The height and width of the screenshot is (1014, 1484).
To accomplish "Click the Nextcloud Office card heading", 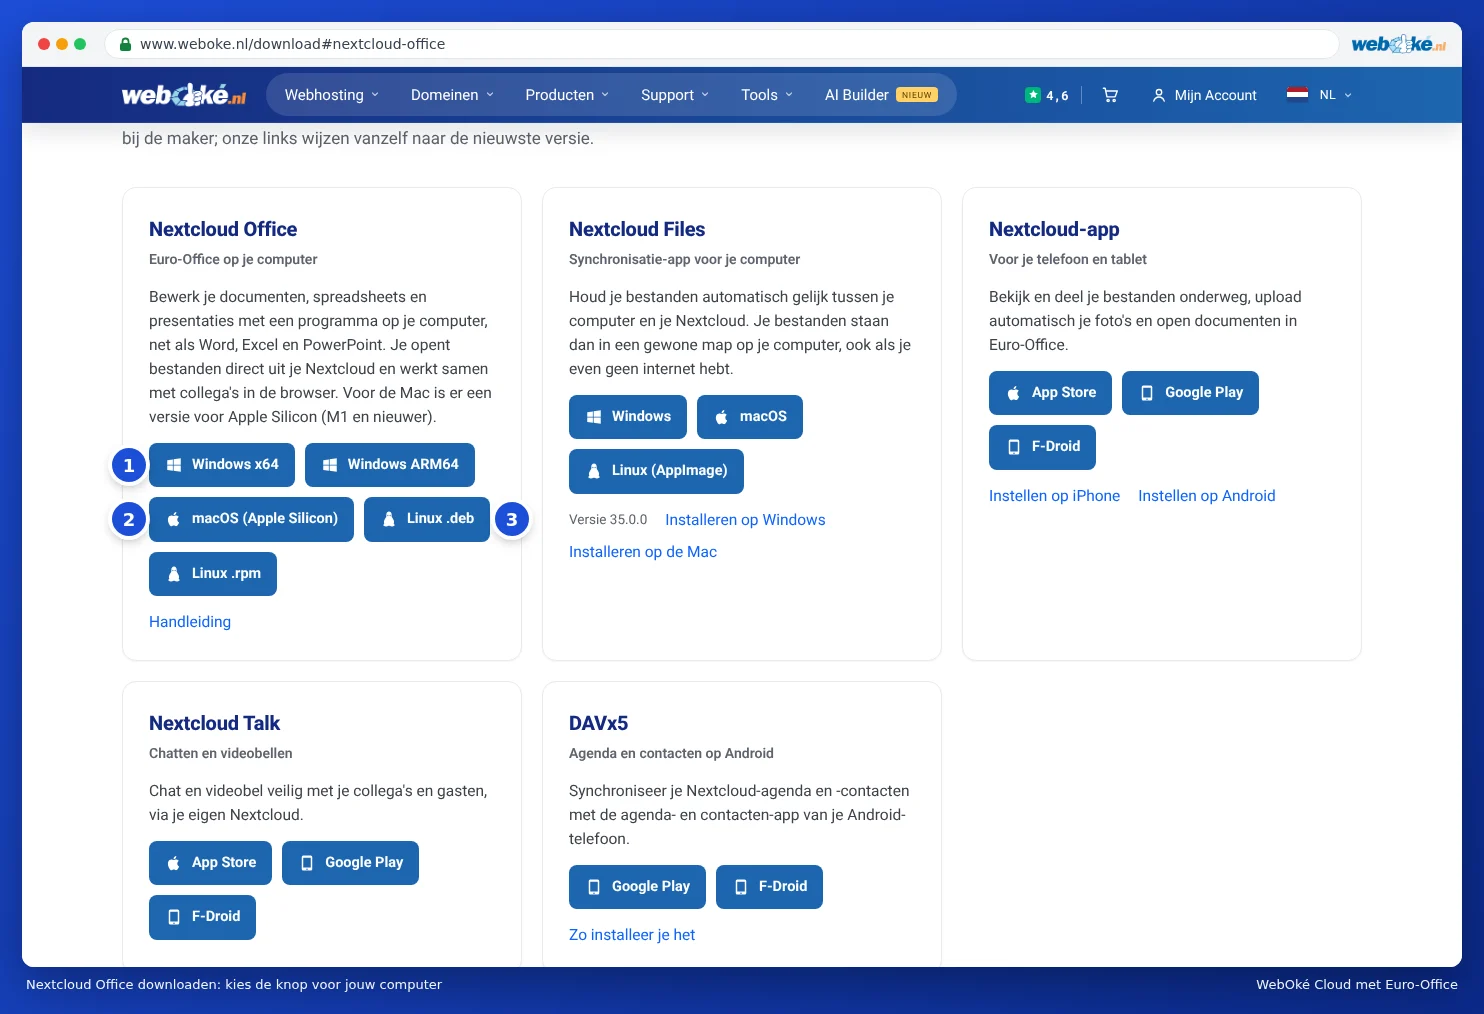I will point(223,229).
